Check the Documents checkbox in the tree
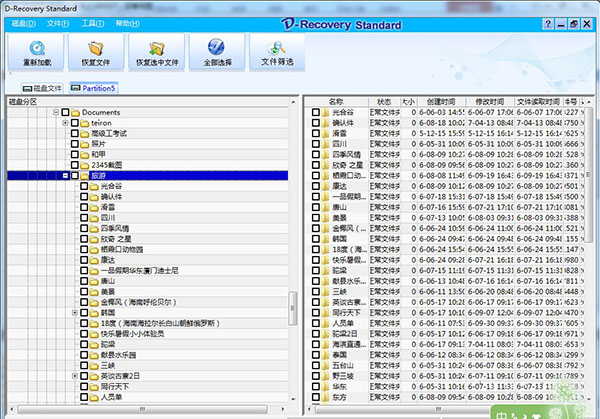The height and width of the screenshot is (419, 600). click(x=65, y=112)
